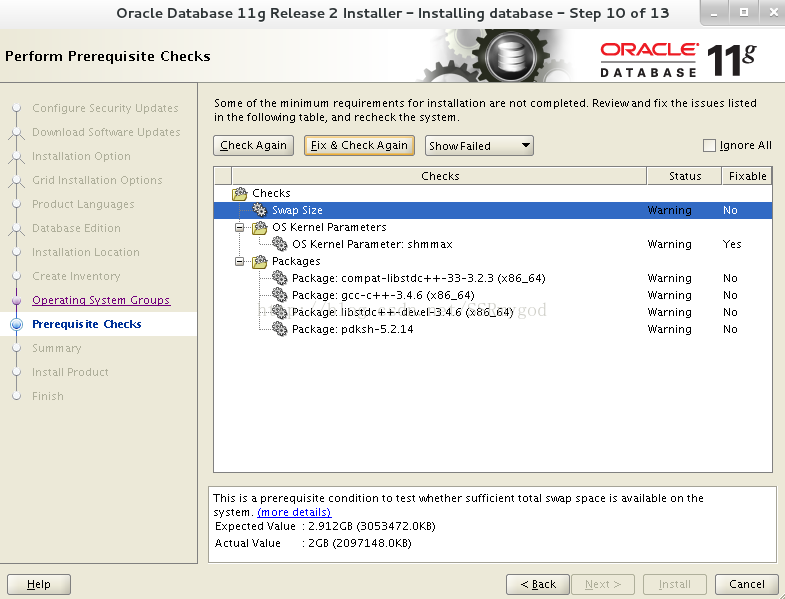This screenshot has width=785, height=599.
Task: Collapse the Packages tree node
Action: coord(240,261)
